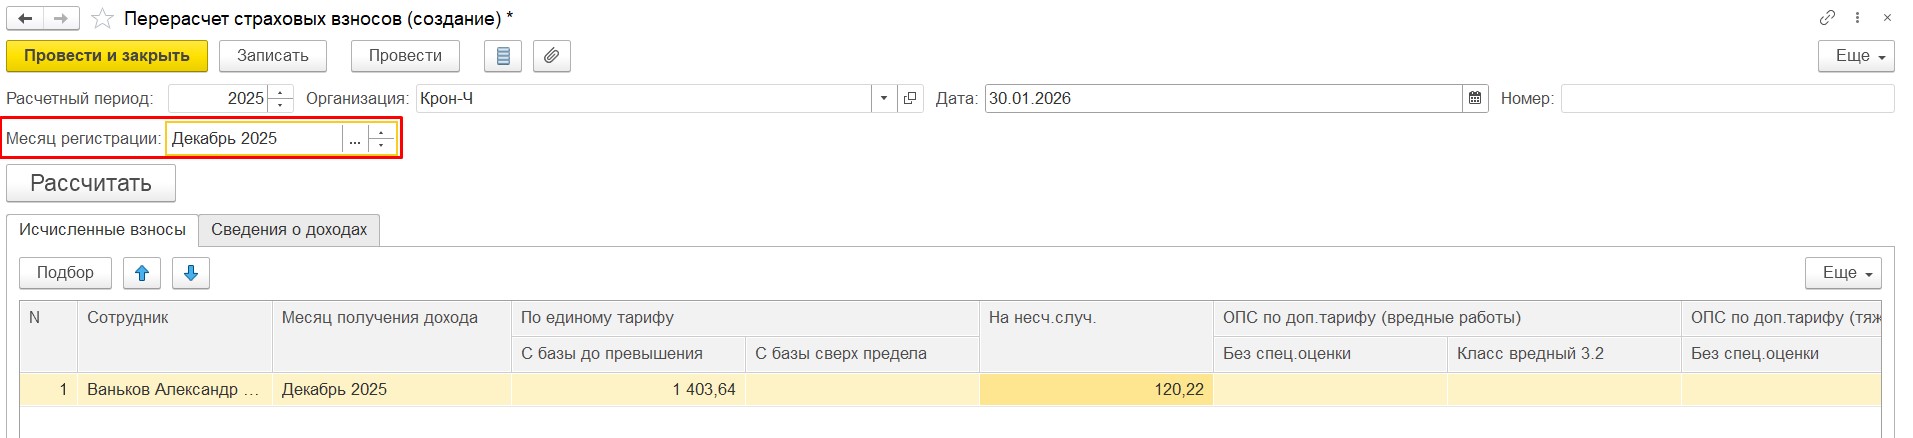The height and width of the screenshot is (438, 1913).
Task: Move row down with blue arrow
Action: pyautogui.click(x=191, y=273)
